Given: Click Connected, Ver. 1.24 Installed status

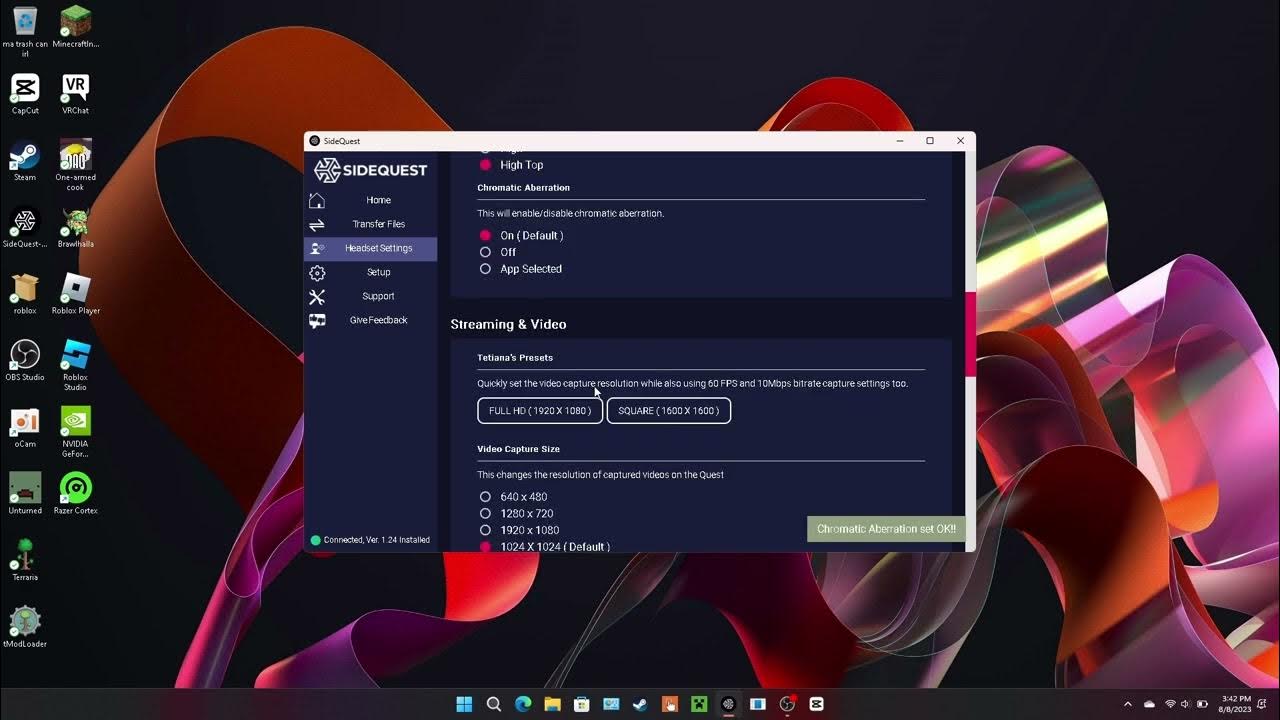Looking at the screenshot, I should tap(376, 540).
